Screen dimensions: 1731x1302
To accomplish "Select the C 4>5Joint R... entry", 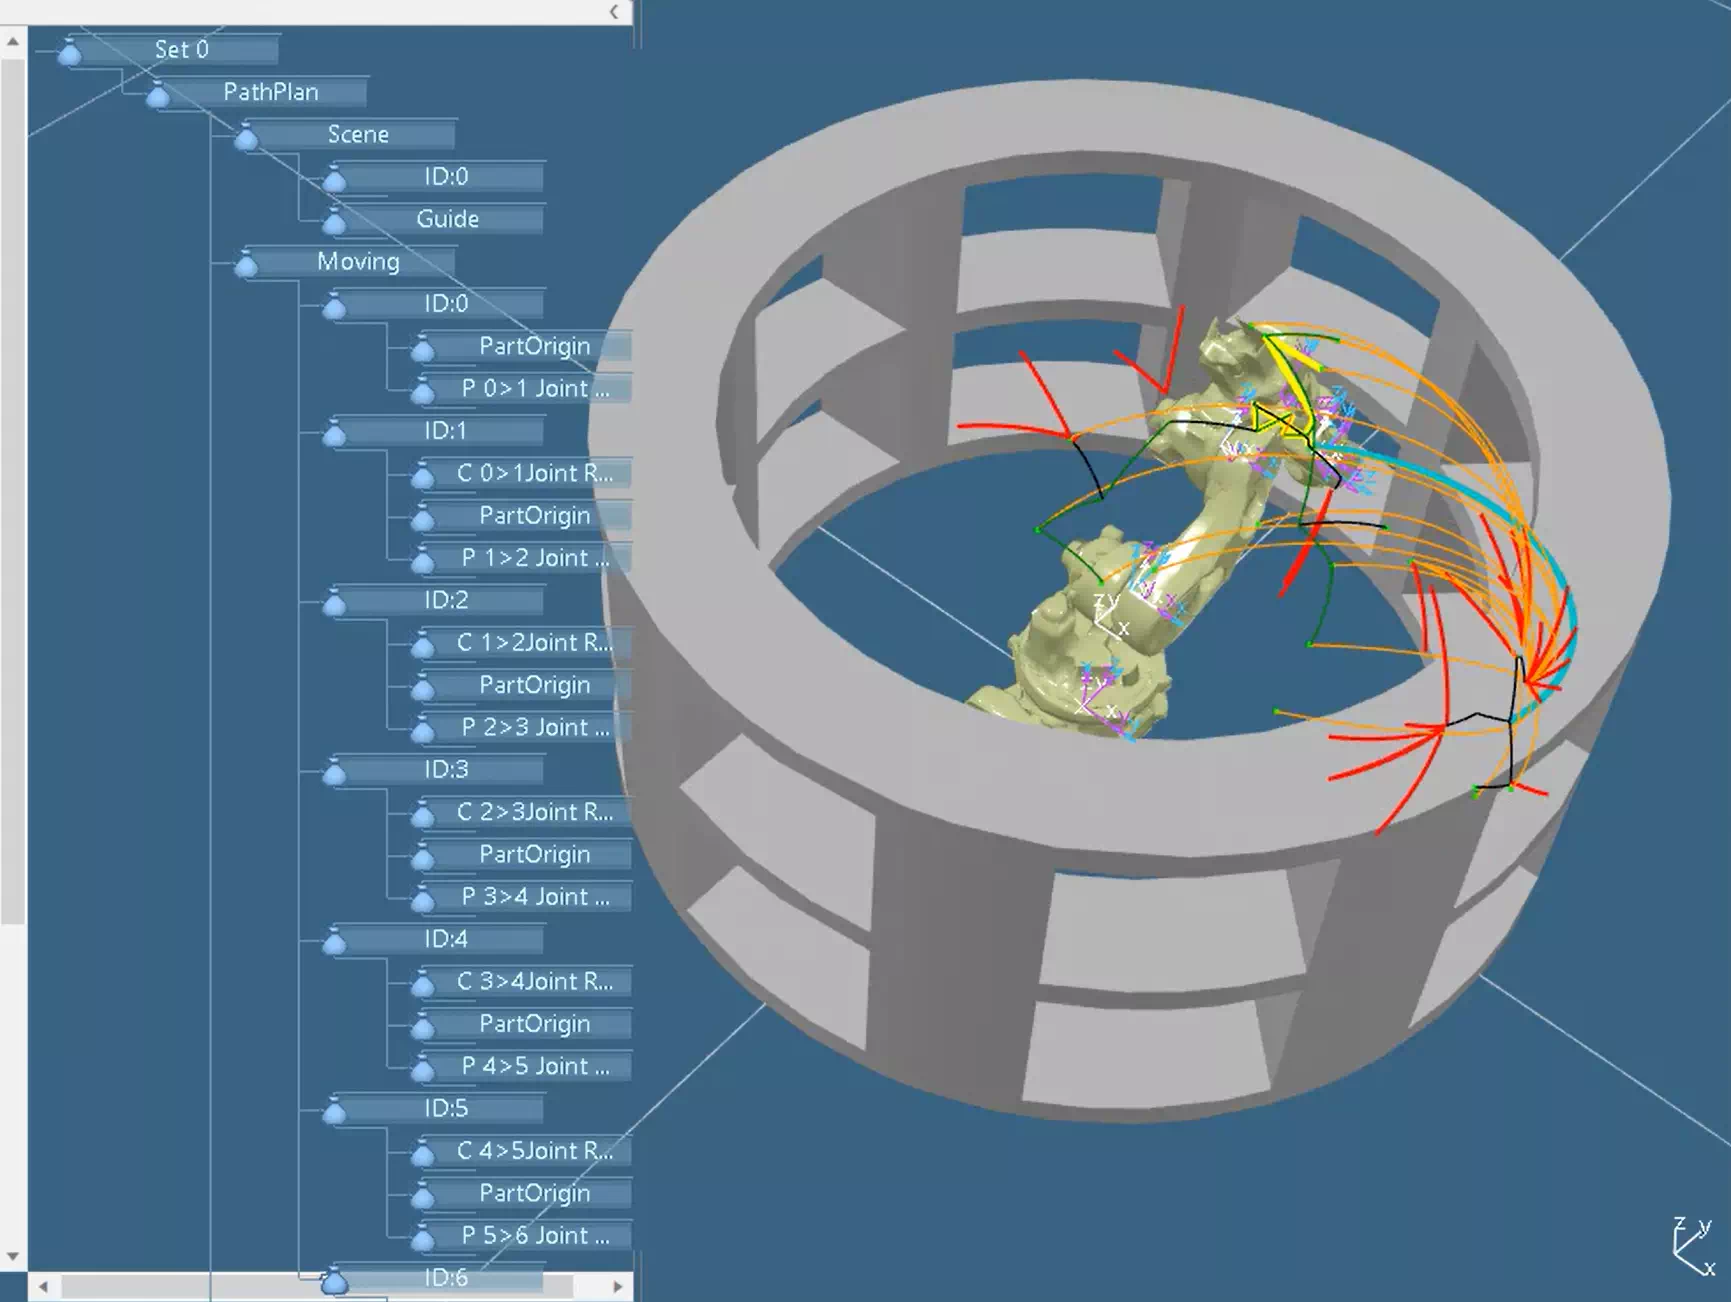I will [x=534, y=1151].
